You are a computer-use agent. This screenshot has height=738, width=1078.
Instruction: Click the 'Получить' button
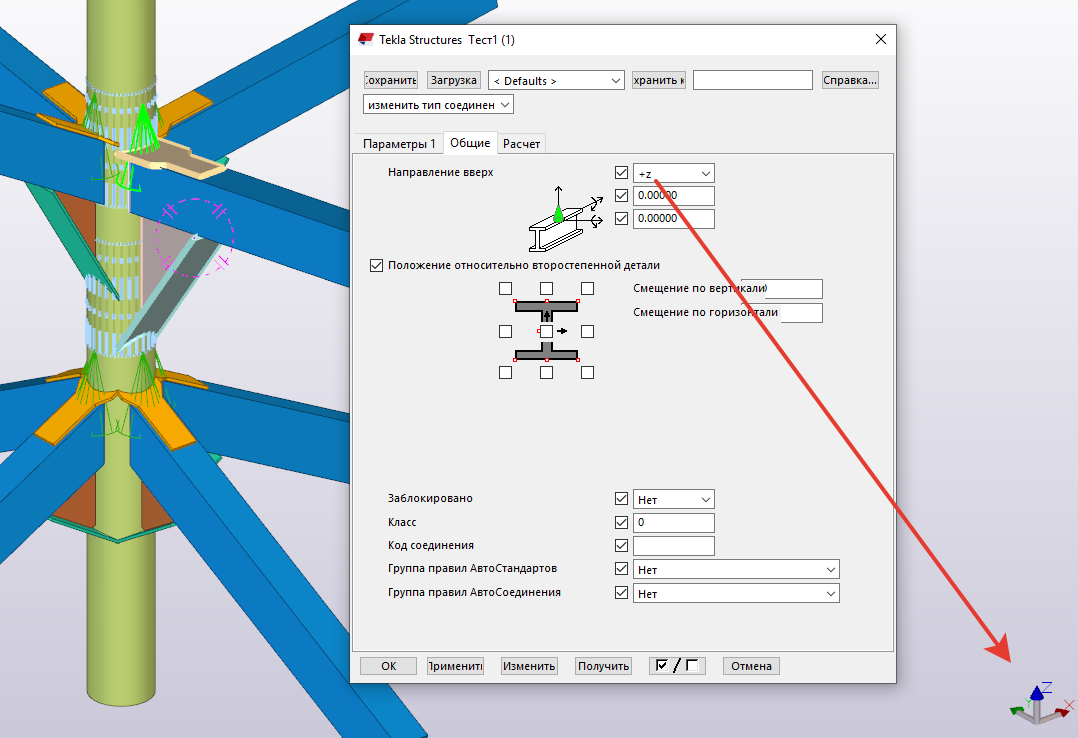[x=603, y=666]
